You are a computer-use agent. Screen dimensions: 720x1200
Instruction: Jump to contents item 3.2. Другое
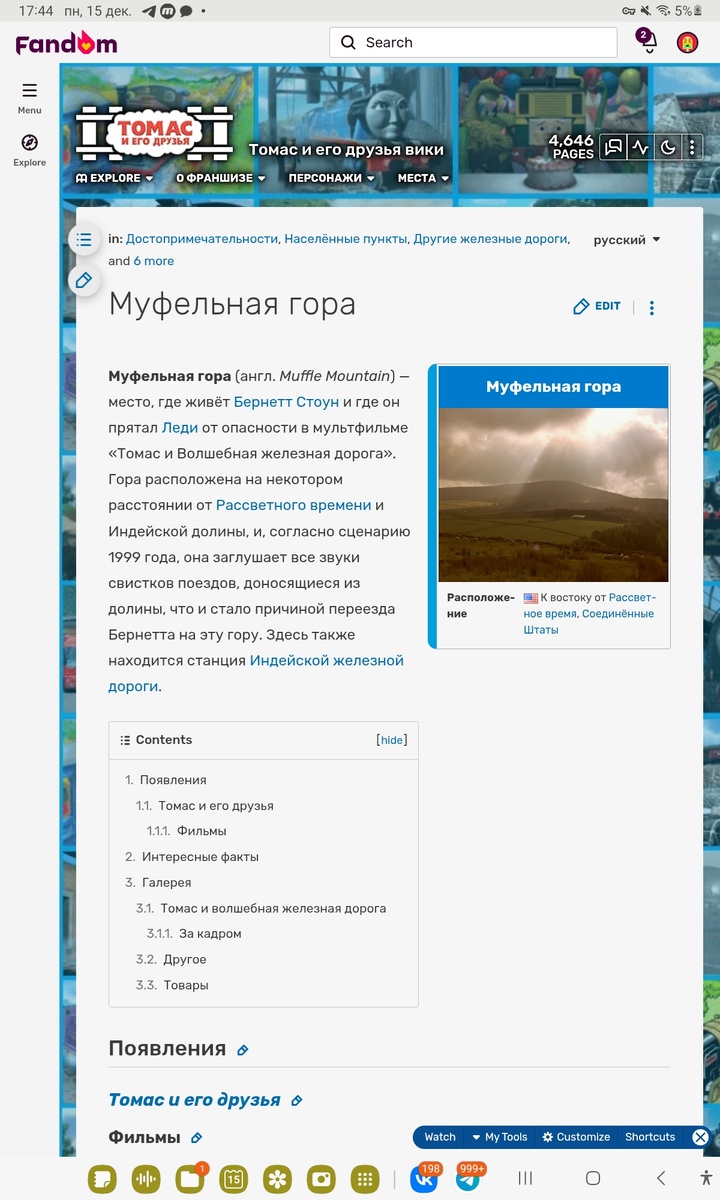point(171,960)
